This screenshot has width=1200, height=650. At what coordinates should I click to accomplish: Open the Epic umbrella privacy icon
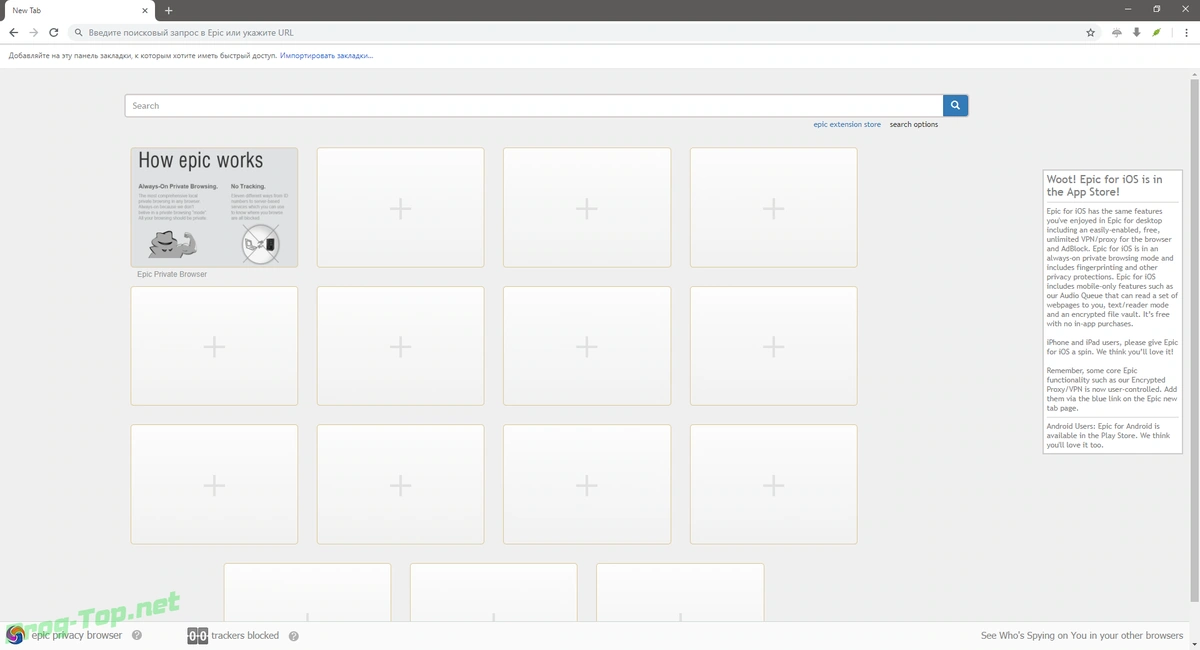[x=1117, y=33]
